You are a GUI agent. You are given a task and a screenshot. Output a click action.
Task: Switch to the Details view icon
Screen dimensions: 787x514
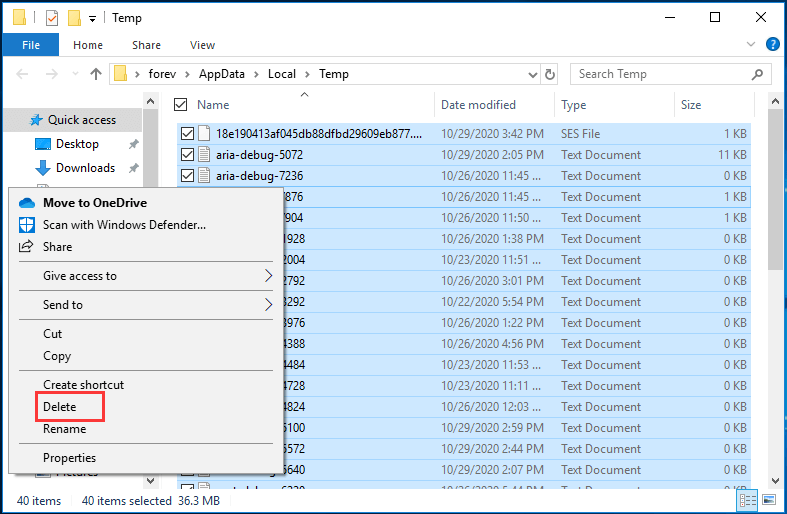(747, 500)
